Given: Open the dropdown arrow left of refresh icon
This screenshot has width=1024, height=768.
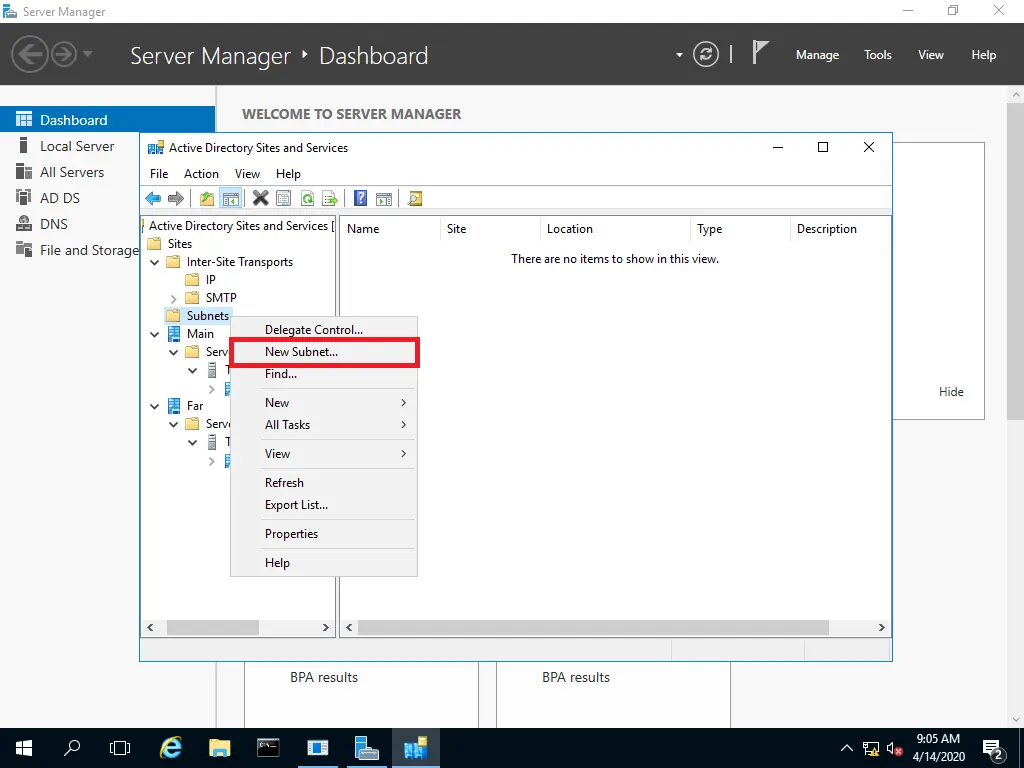Looking at the screenshot, I should point(679,55).
